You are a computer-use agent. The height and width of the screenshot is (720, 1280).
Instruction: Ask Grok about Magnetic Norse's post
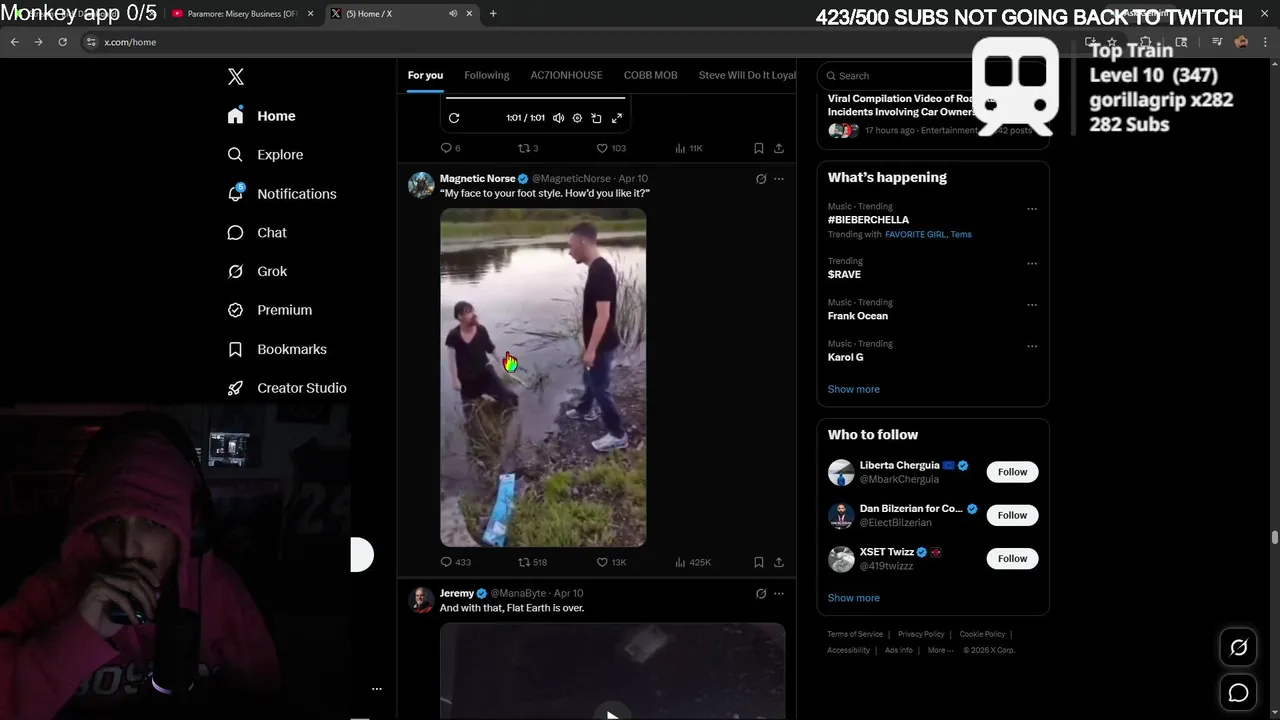(761, 179)
